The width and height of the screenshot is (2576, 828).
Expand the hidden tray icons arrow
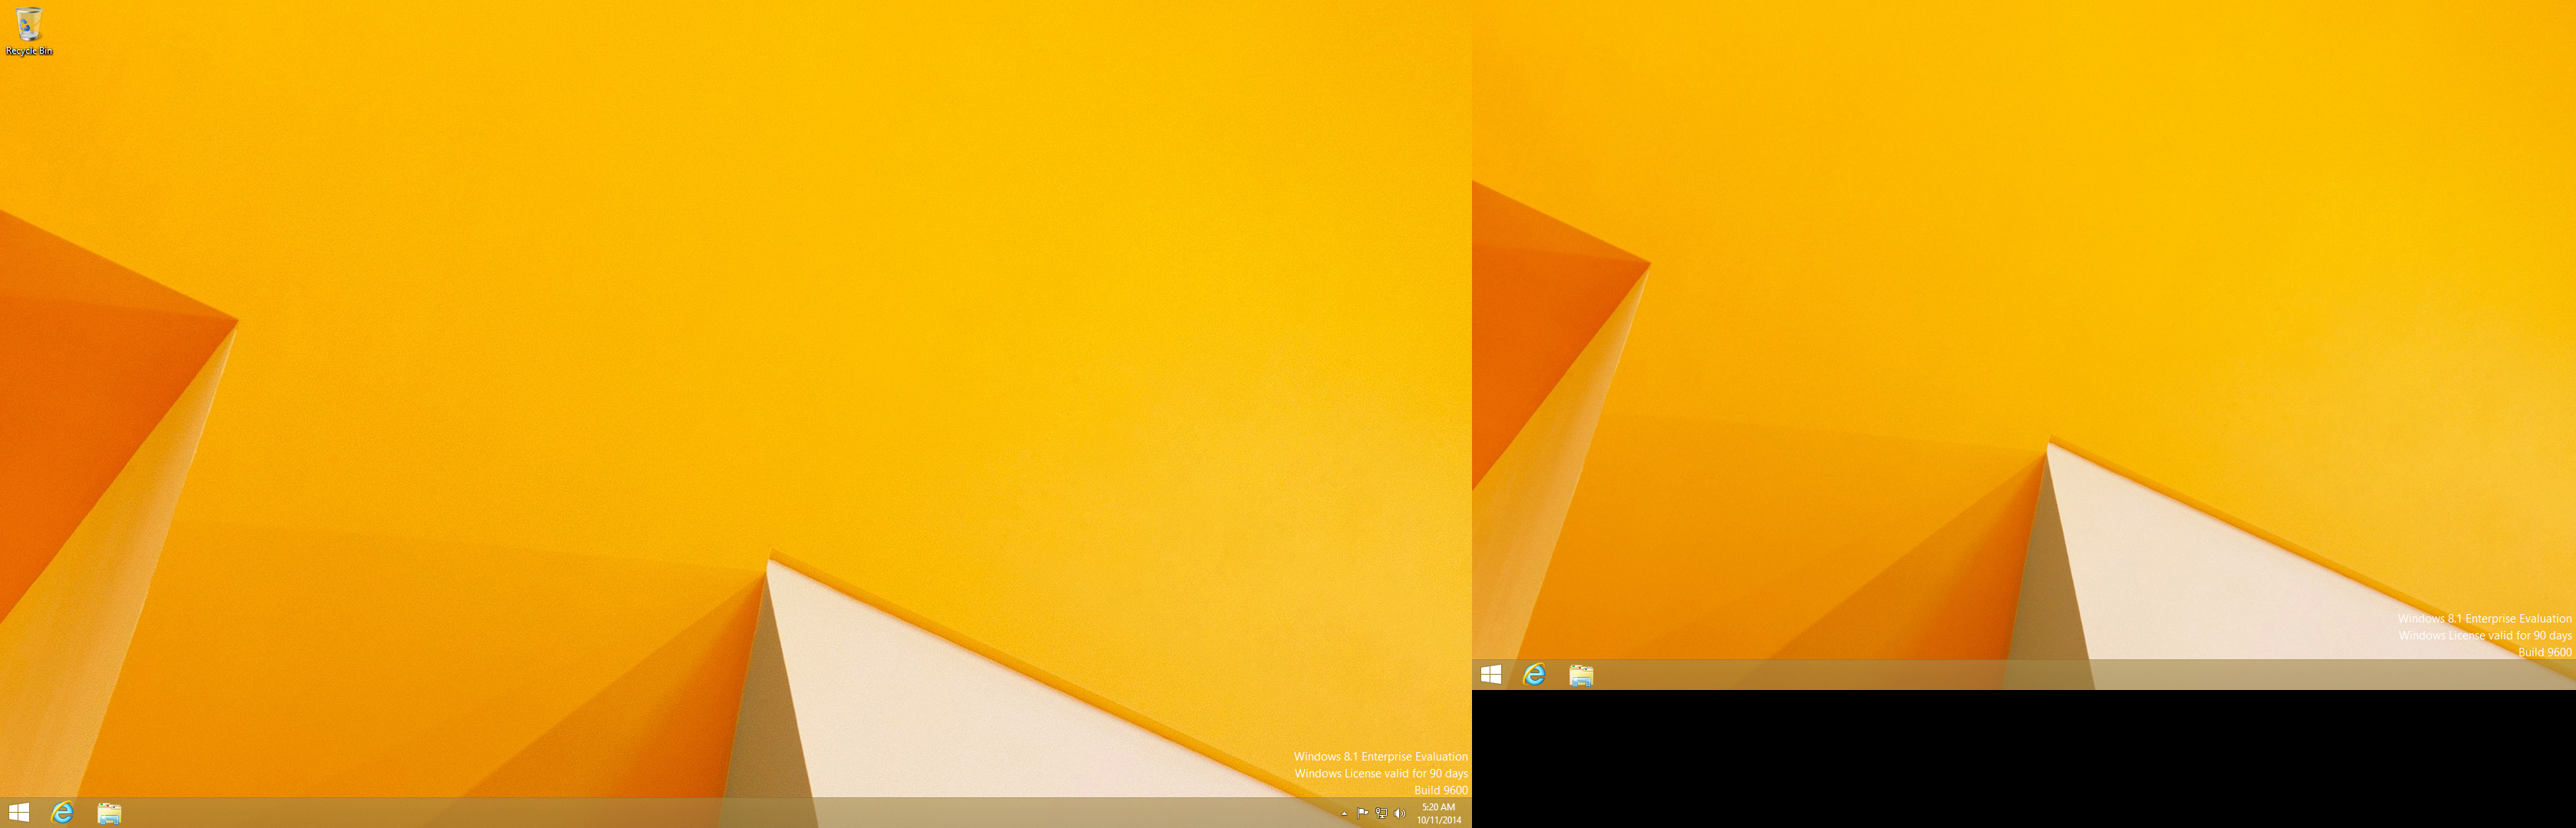pos(1344,814)
